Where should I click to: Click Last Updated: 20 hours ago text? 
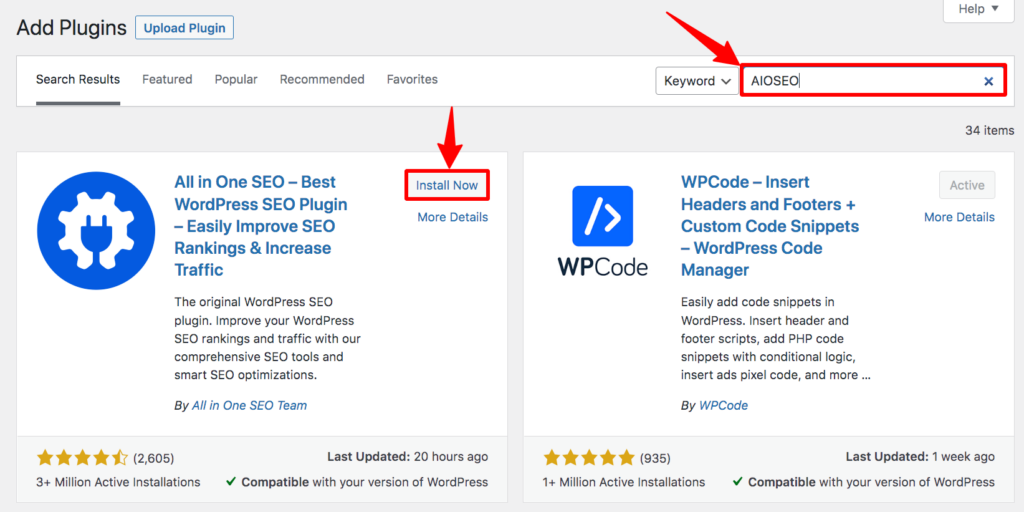tap(406, 457)
